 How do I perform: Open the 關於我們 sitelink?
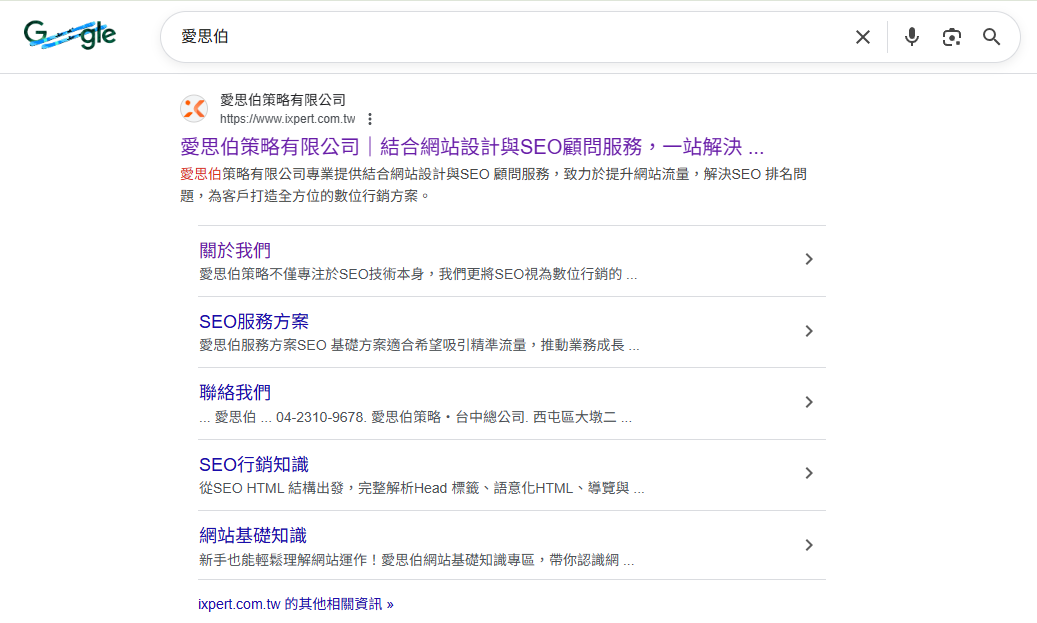pos(235,250)
